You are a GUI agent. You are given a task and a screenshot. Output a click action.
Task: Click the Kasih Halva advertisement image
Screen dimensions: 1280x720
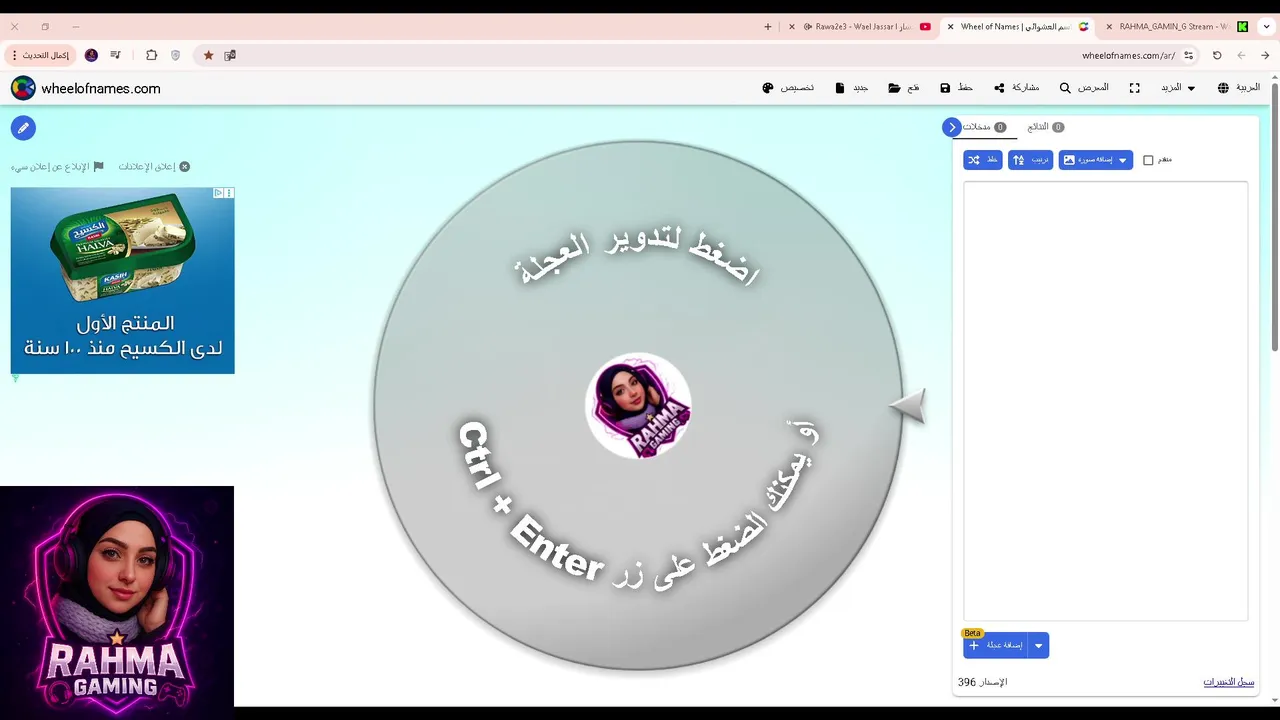coord(122,280)
